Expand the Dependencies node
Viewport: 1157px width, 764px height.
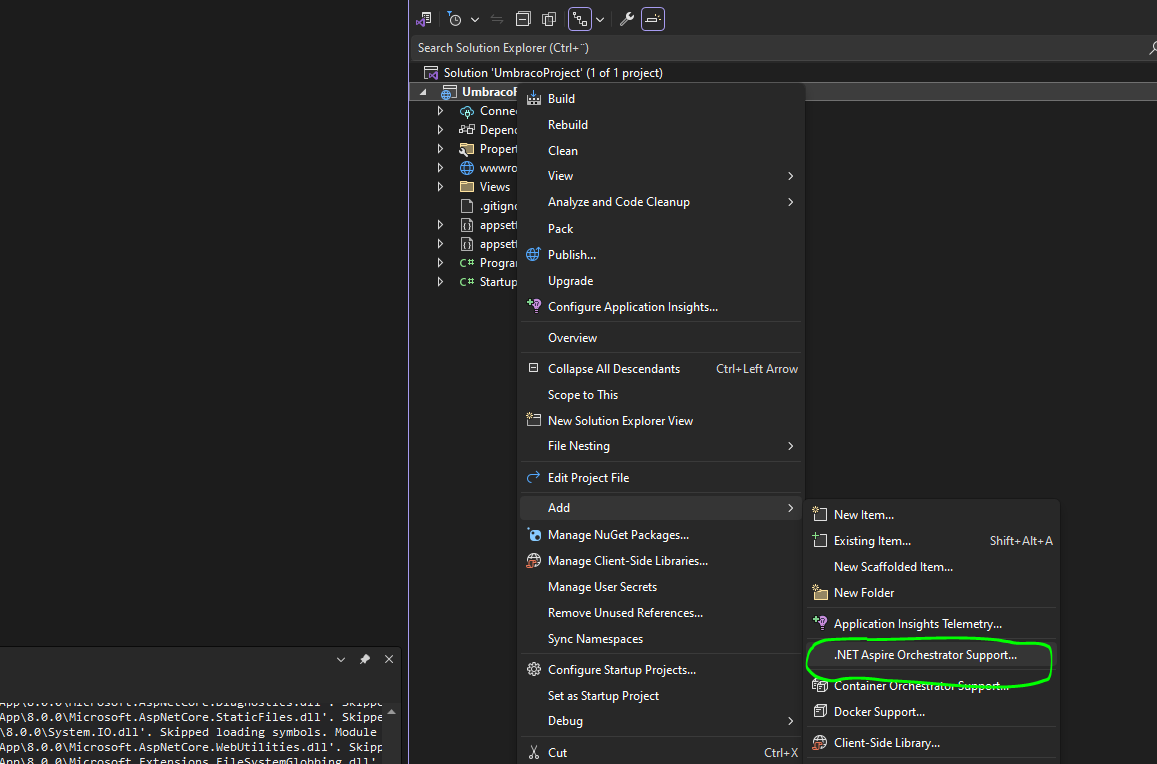(441, 130)
